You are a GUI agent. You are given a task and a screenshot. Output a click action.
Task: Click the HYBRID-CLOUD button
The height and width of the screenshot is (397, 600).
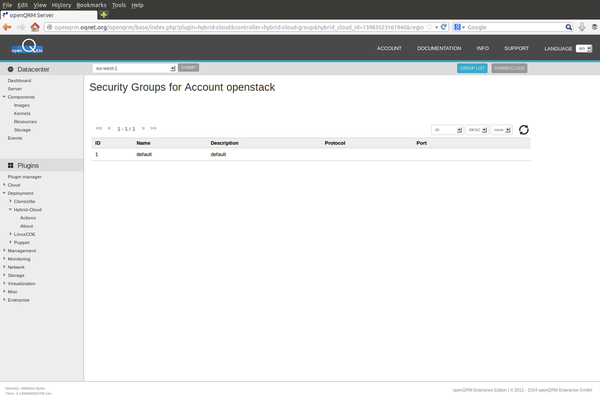tap(509, 68)
